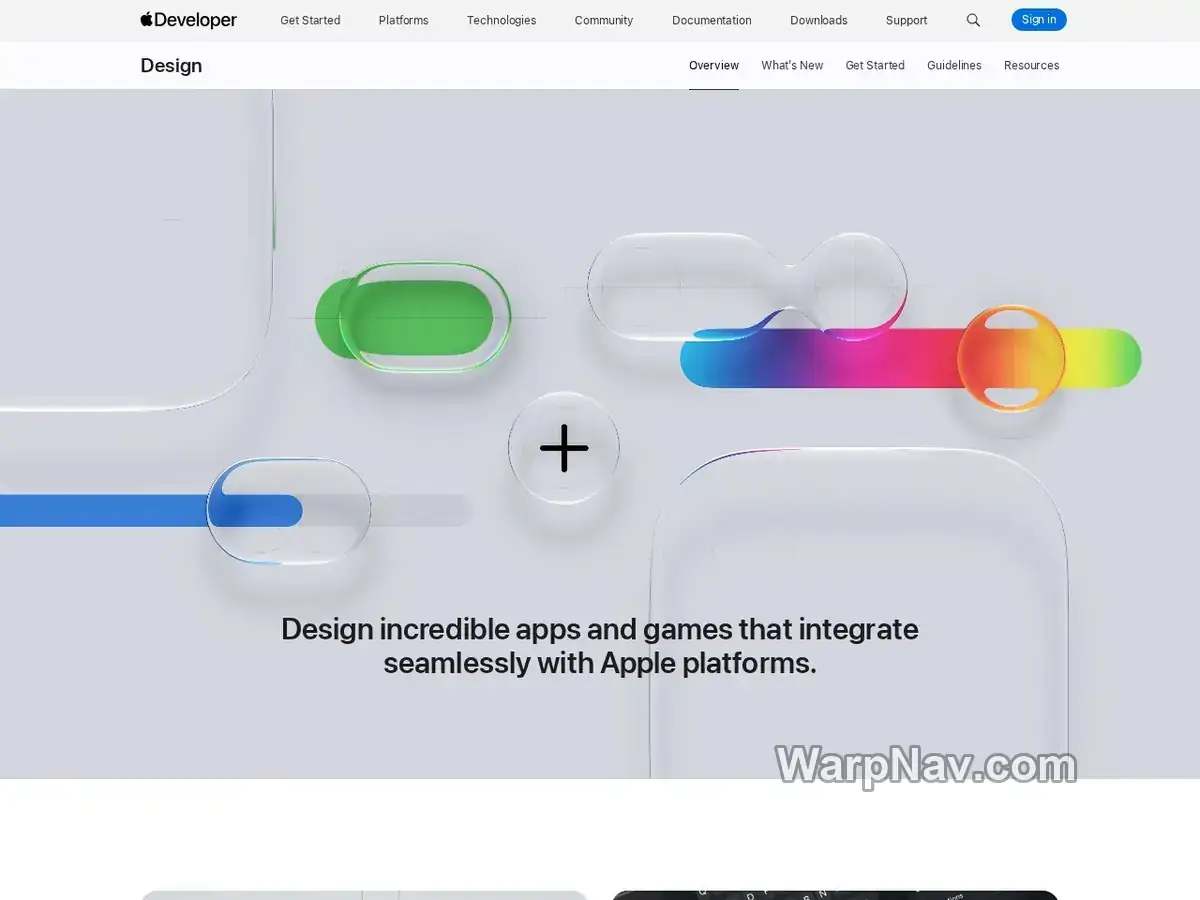
Task: Select the Overview tab
Action: 714,65
